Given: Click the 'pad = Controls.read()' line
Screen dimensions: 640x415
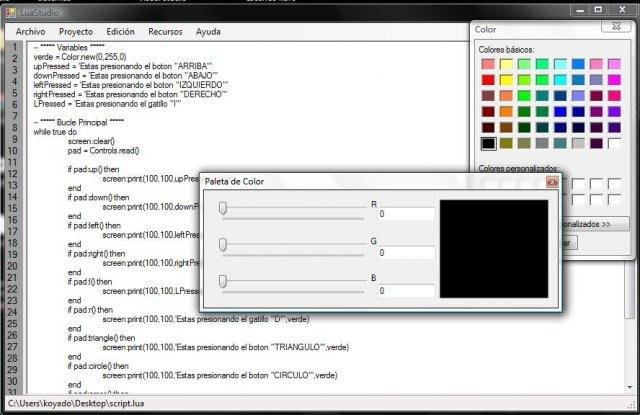Looking at the screenshot, I should pyautogui.click(x=103, y=151).
